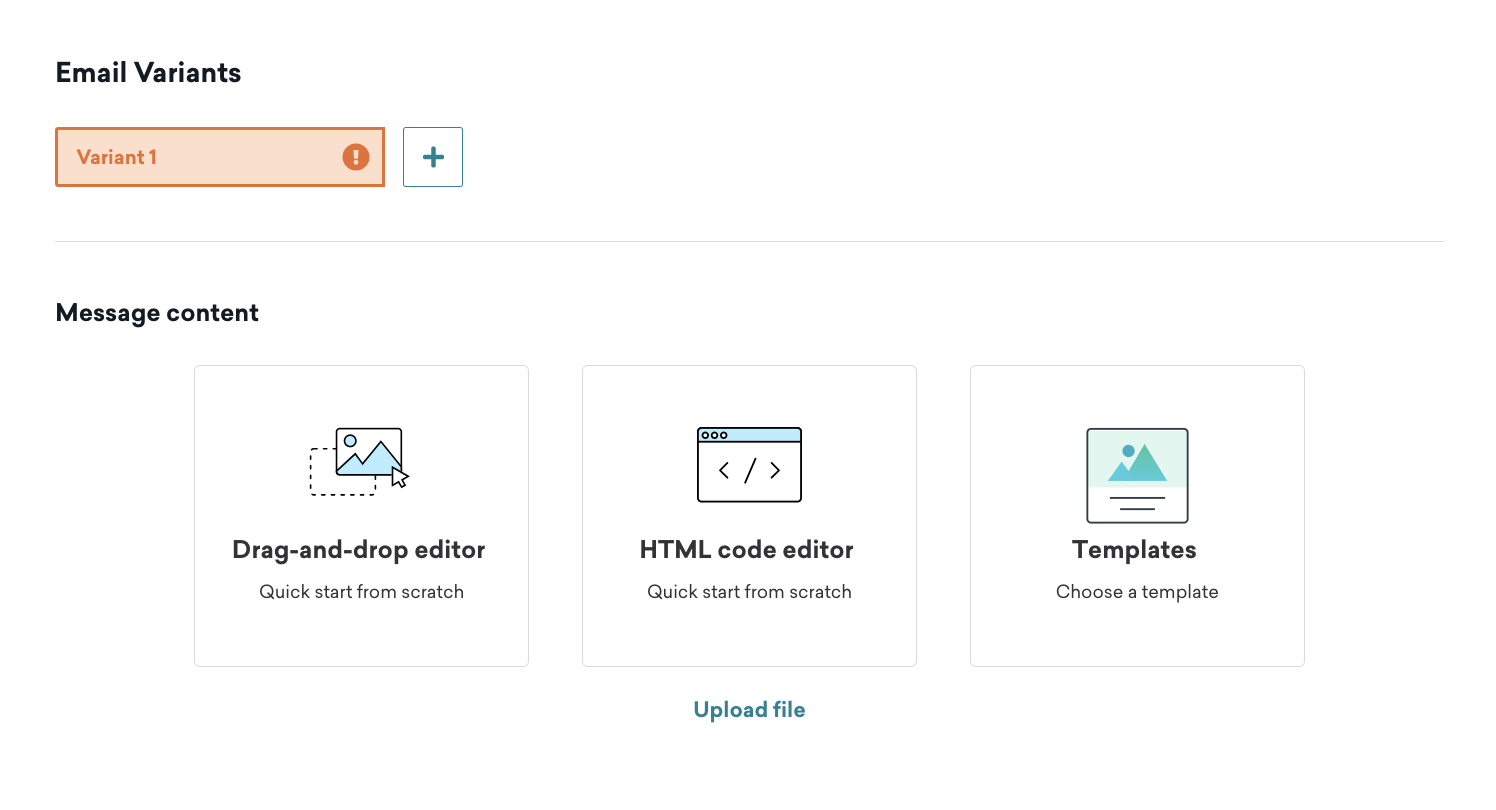Select the HTML code editor card

(749, 515)
